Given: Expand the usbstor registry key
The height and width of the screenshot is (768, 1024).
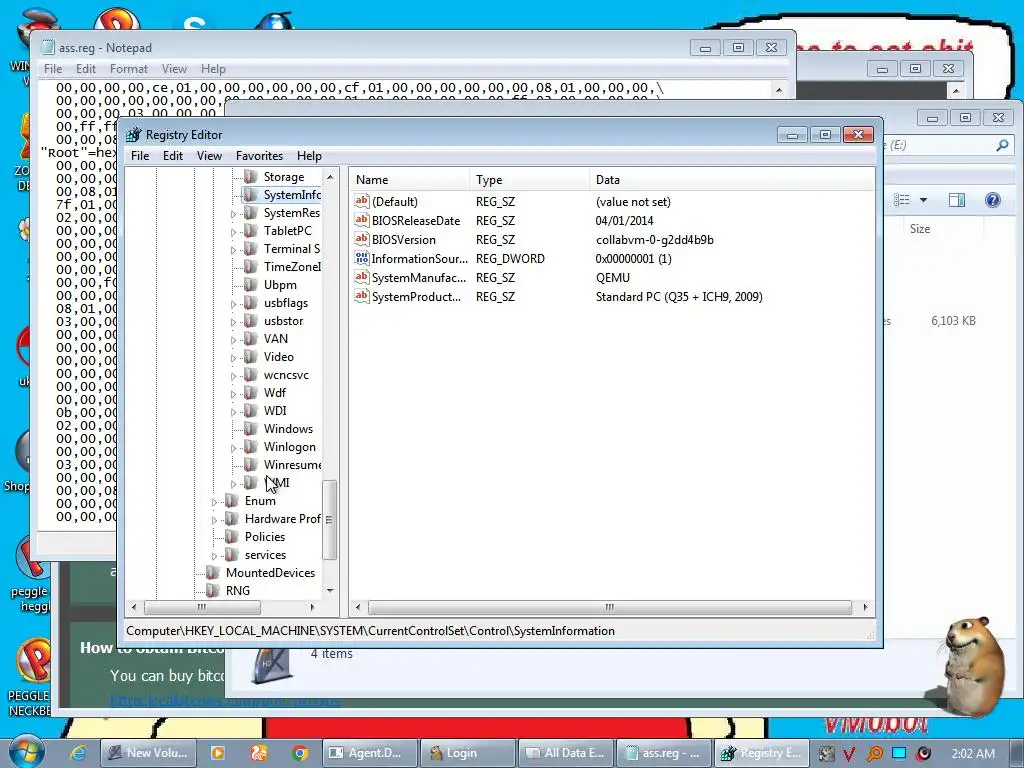Looking at the screenshot, I should tap(233, 321).
